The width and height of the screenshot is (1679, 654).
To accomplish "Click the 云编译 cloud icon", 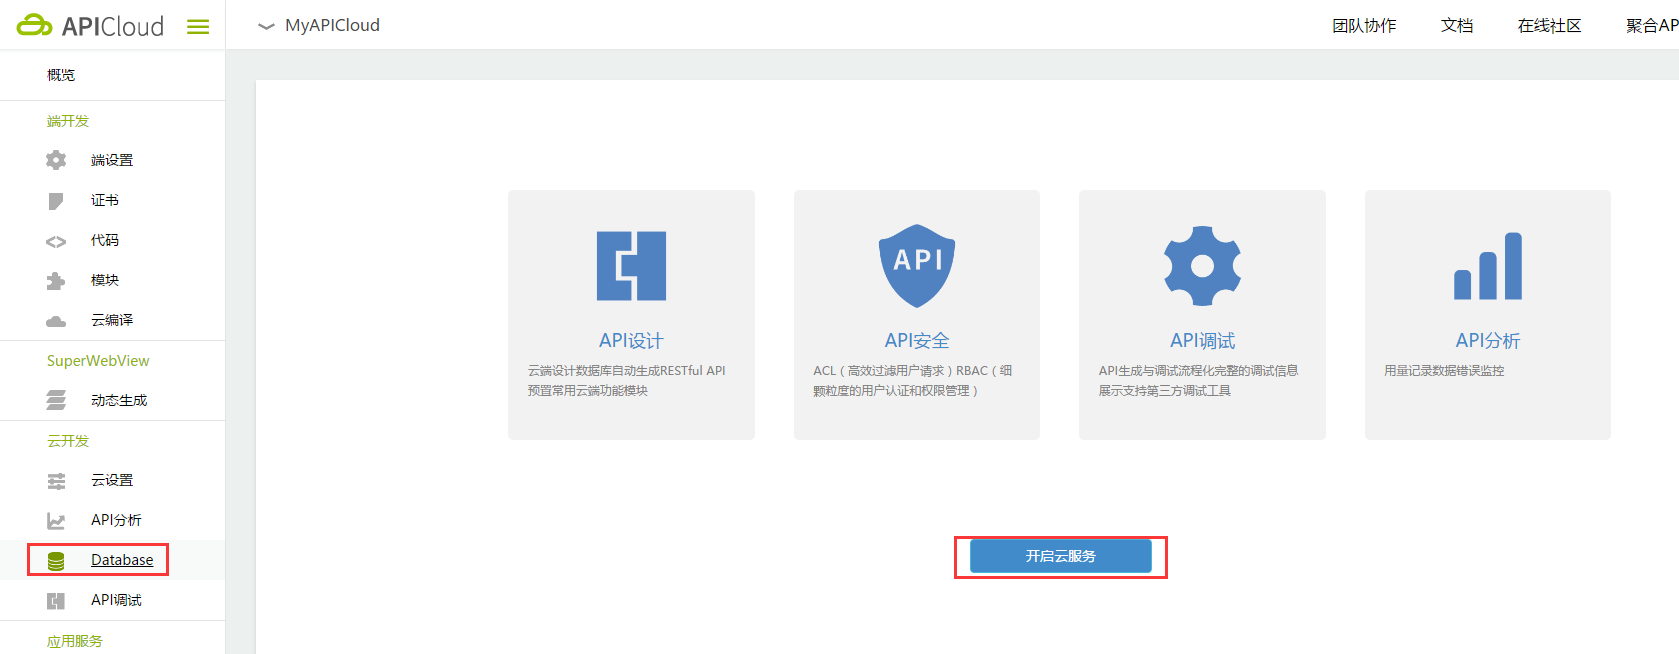I will [56, 321].
